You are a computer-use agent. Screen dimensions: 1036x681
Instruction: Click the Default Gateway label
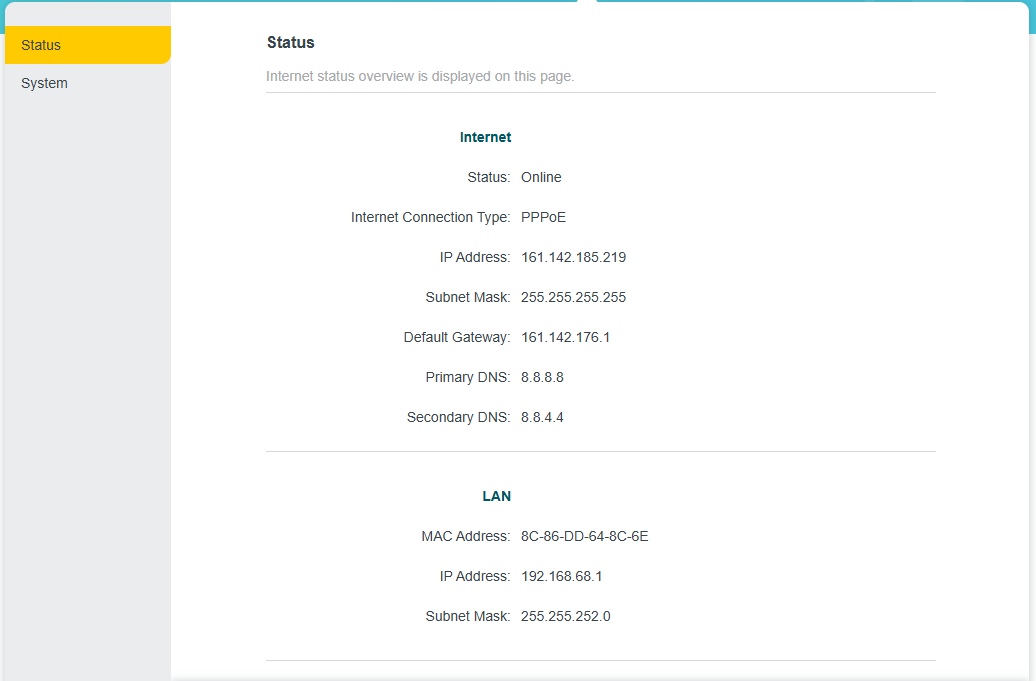(457, 337)
